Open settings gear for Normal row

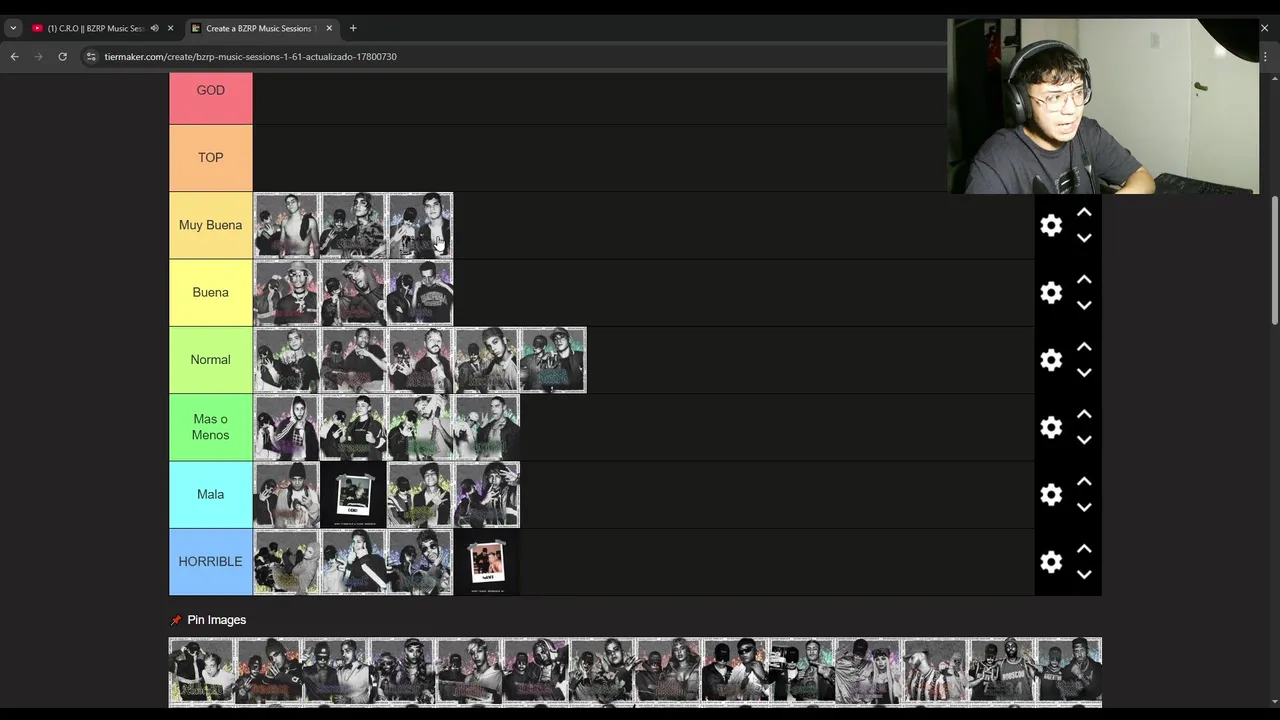click(x=1051, y=360)
